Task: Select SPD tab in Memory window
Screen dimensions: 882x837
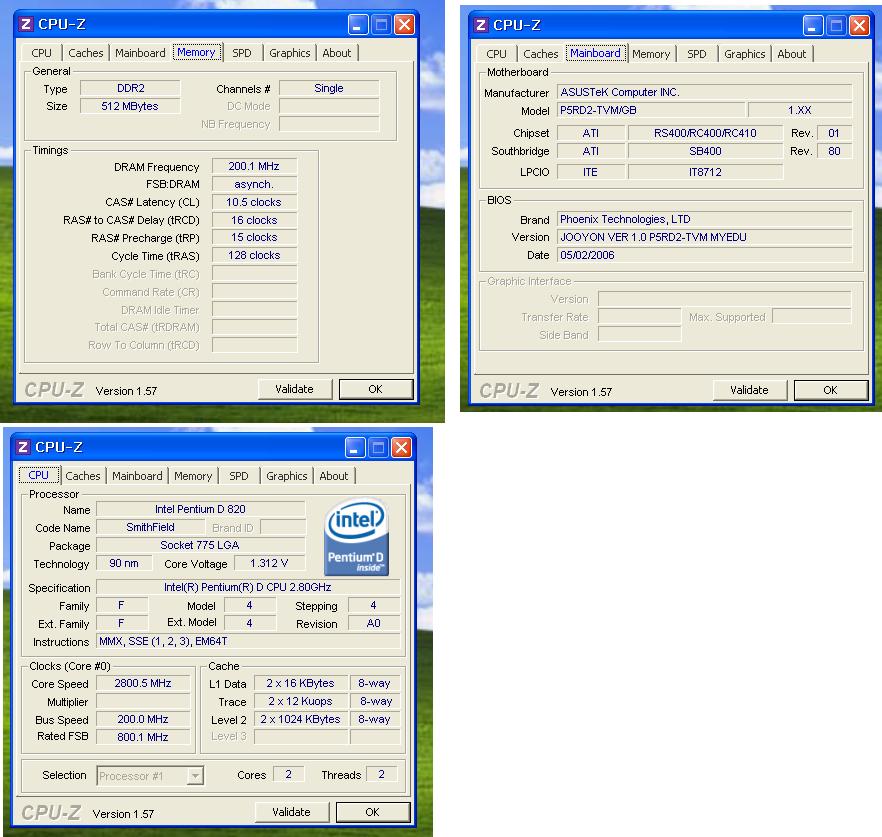Action: click(x=242, y=53)
